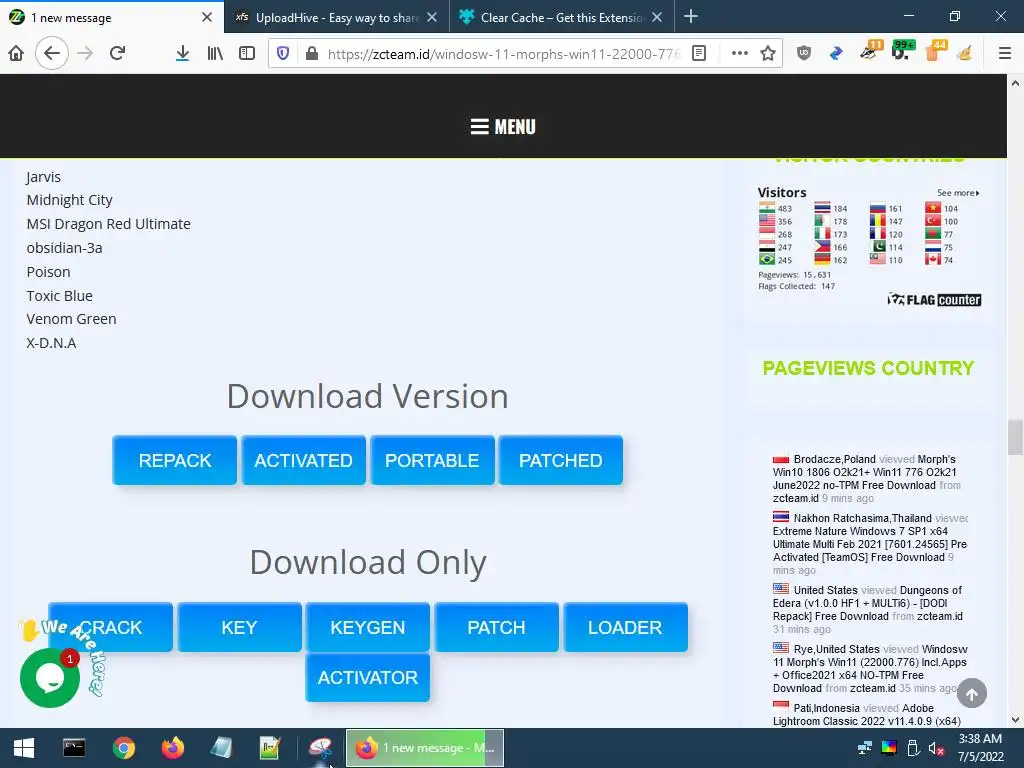The width and height of the screenshot is (1024, 768).
Task: Open tracking protection shield in address bar
Action: point(283,54)
